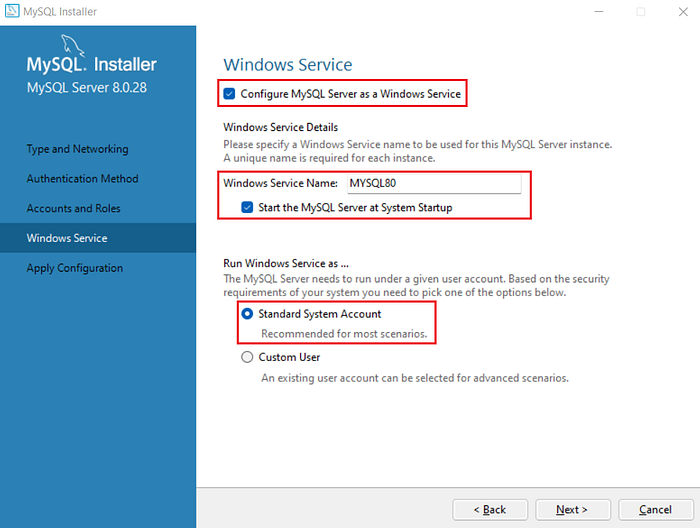Click the Windows Service Name input field
The image size is (700, 528).
(434, 183)
